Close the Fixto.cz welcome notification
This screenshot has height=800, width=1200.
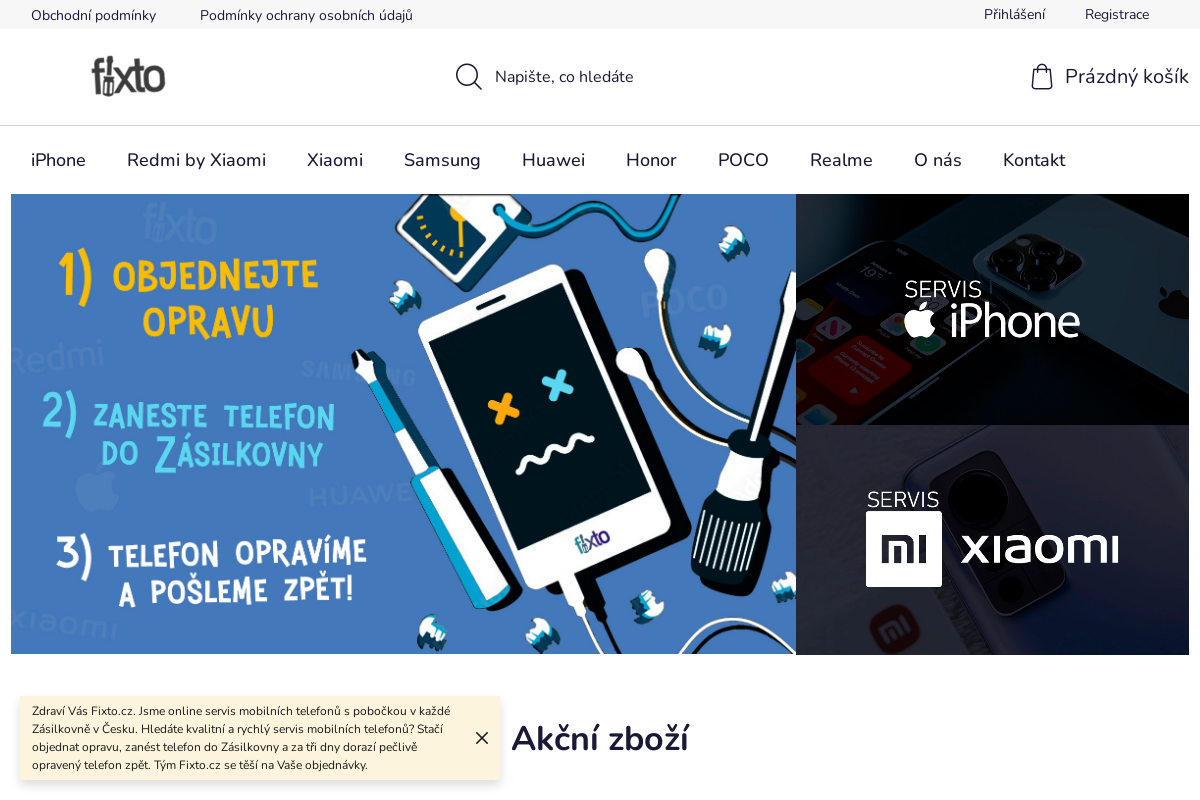[x=482, y=738]
